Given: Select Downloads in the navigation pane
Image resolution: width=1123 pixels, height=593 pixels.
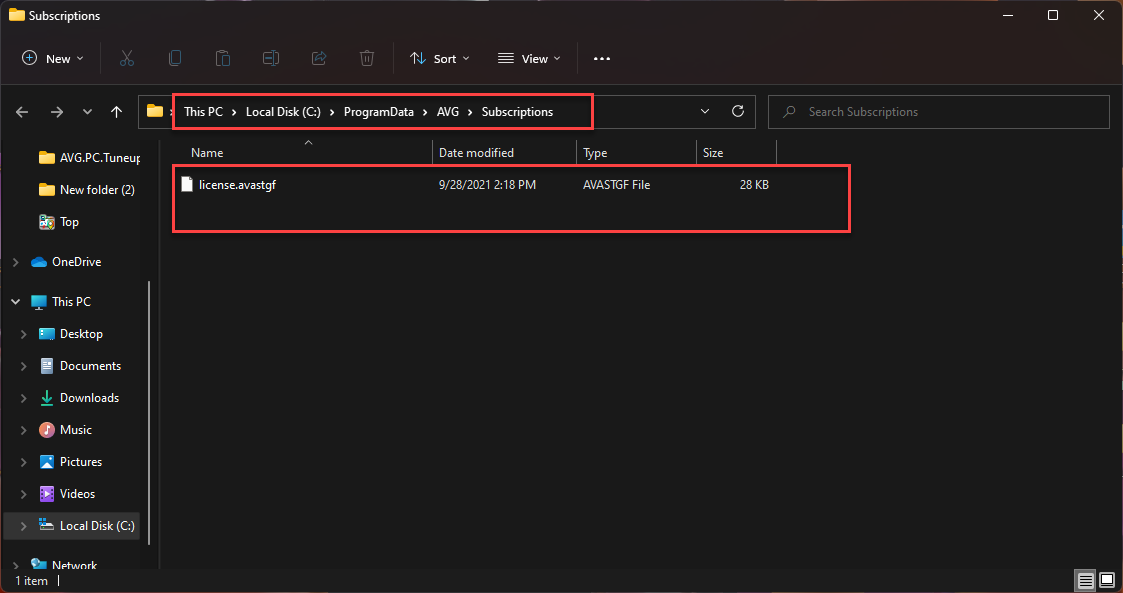Looking at the screenshot, I should click(79, 398).
